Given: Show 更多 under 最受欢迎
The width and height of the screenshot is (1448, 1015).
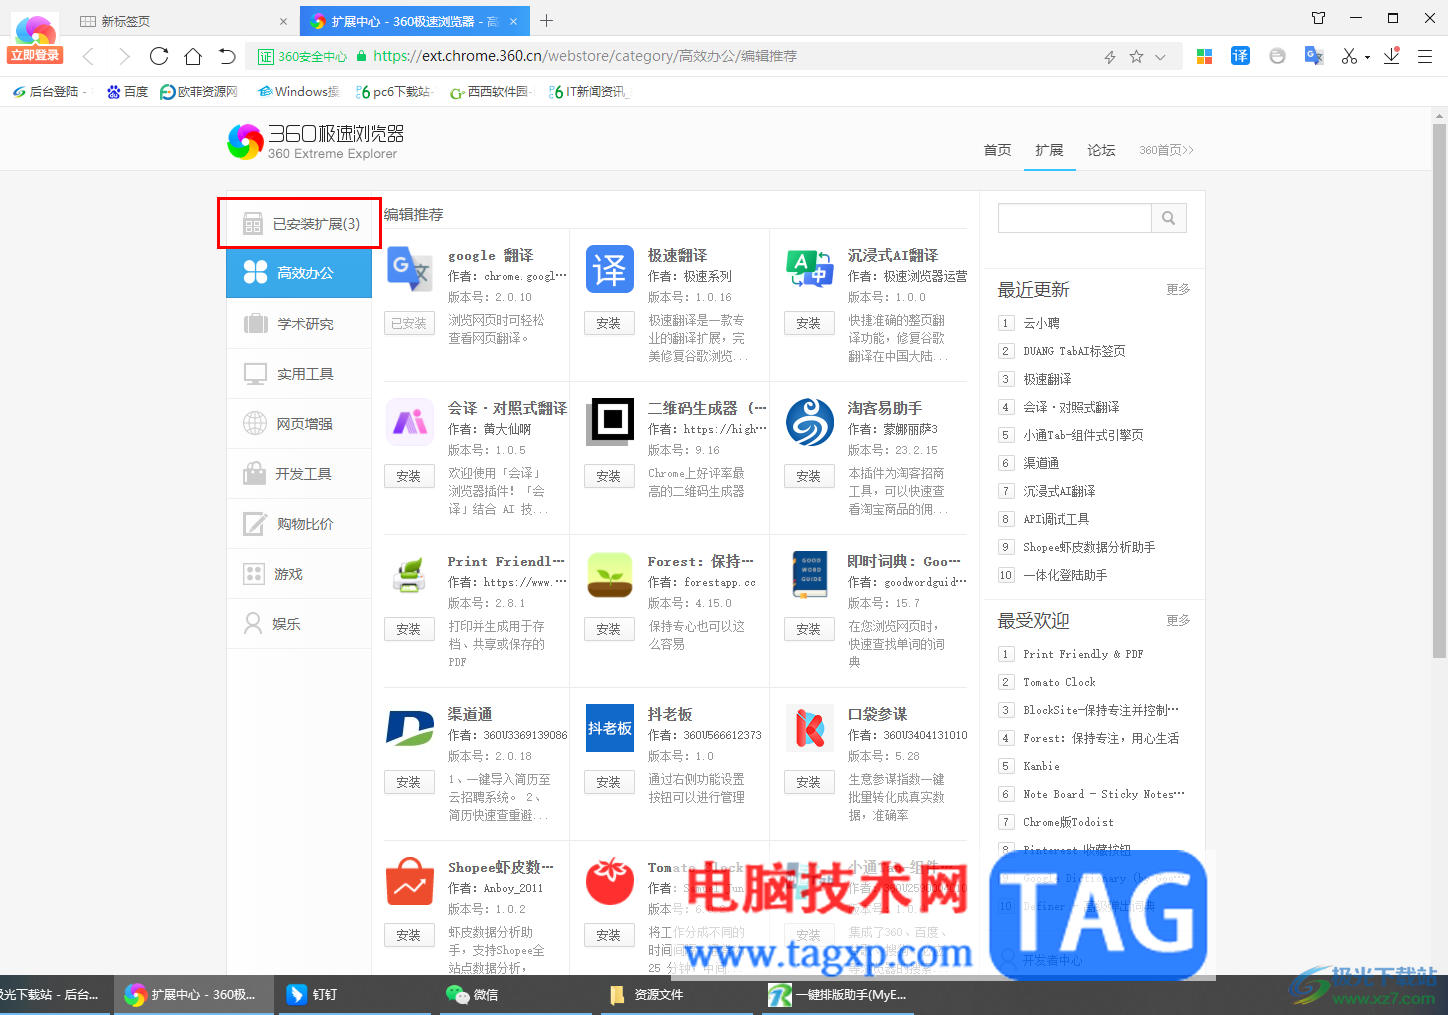Looking at the screenshot, I should pyautogui.click(x=1178, y=621).
